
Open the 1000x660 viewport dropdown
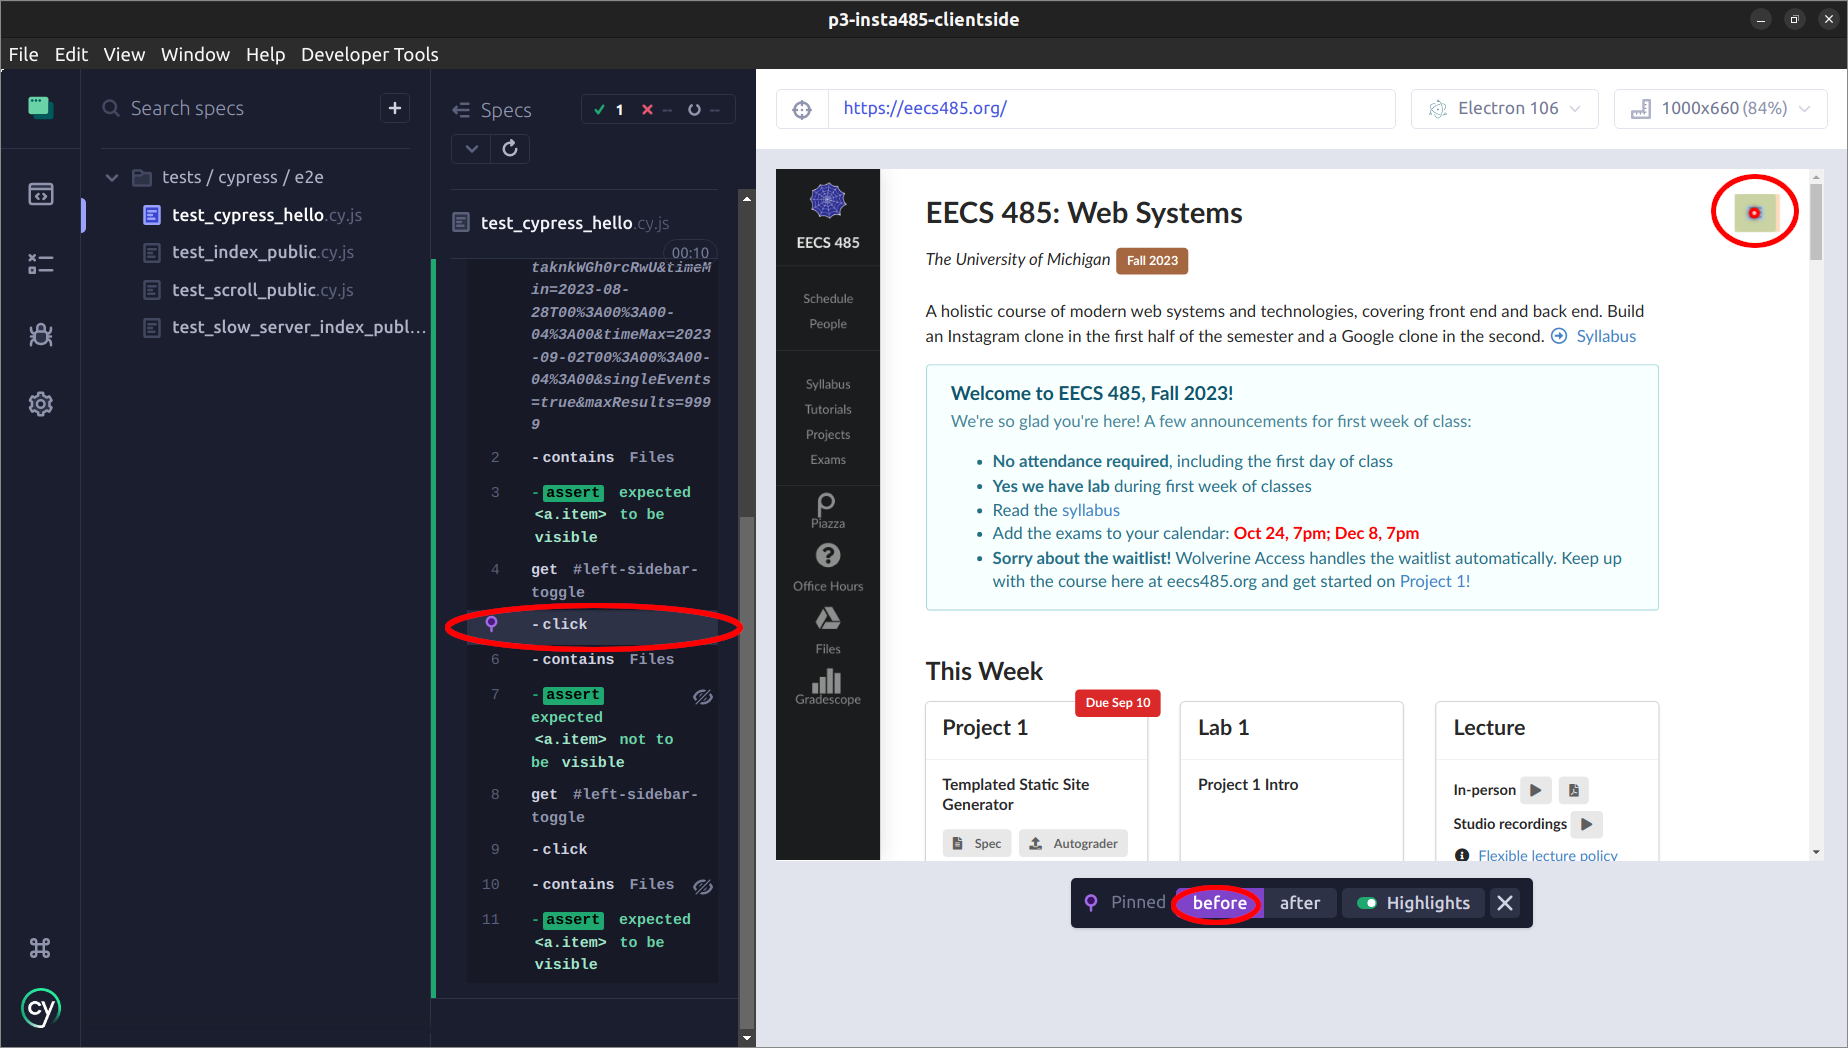coord(1720,109)
